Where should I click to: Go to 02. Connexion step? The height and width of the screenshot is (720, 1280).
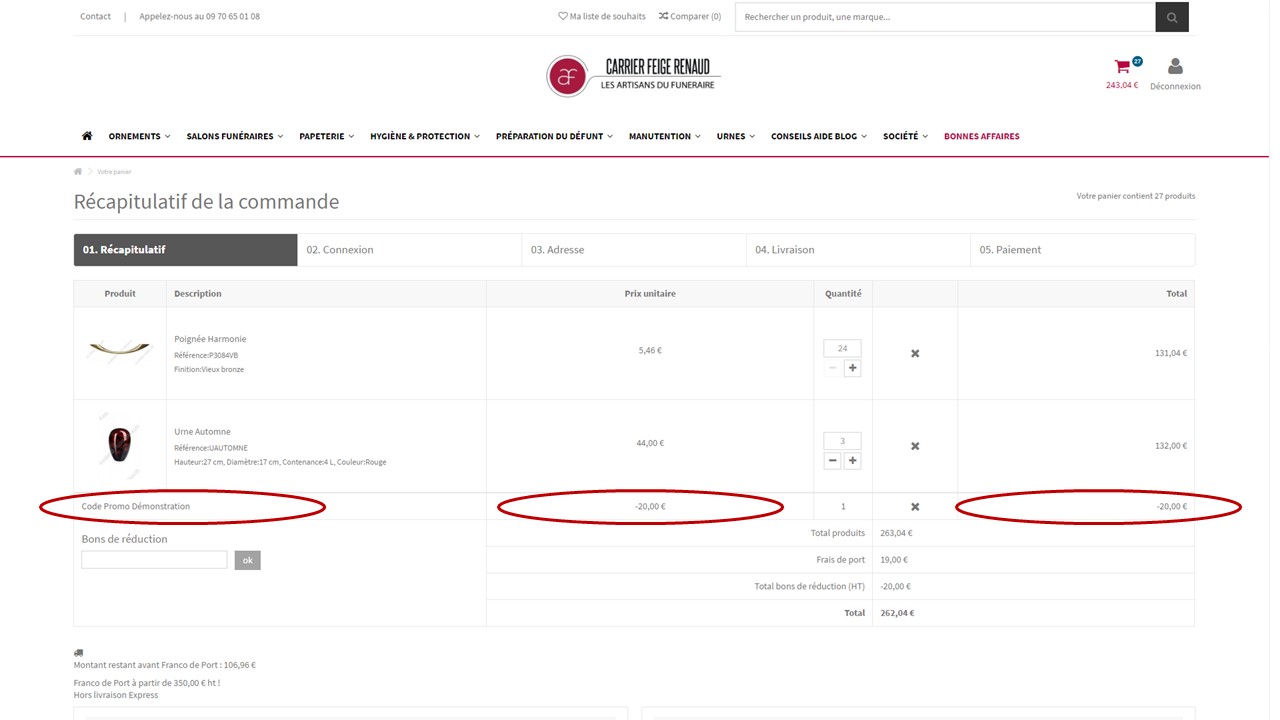click(410, 250)
